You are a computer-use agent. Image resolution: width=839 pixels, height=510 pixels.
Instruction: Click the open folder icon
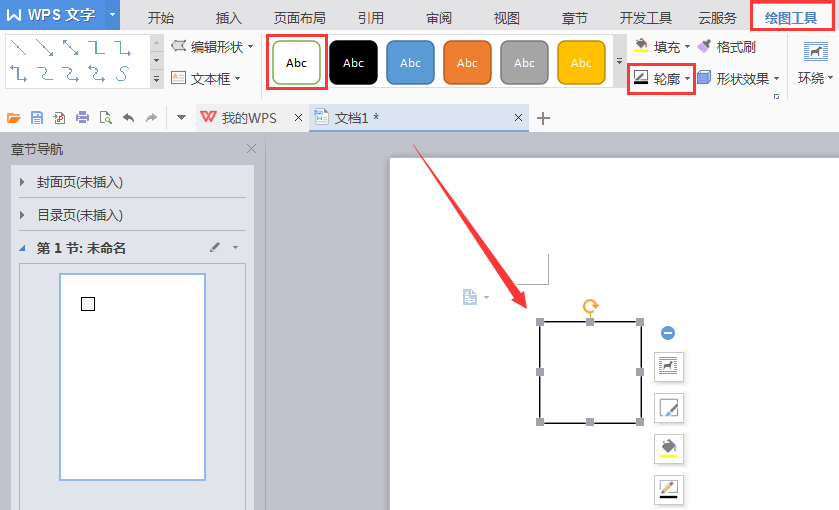[x=14, y=118]
